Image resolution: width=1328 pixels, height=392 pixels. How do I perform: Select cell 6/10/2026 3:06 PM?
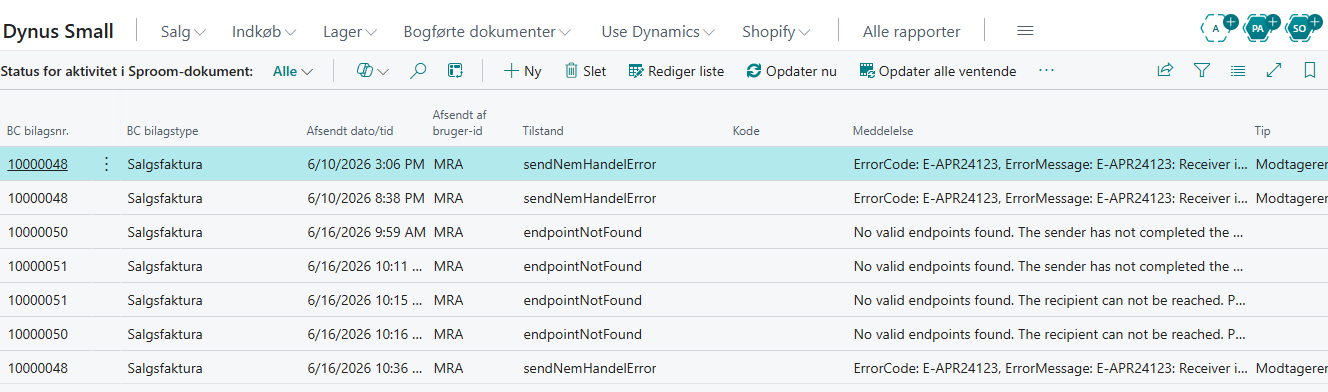[x=365, y=164]
